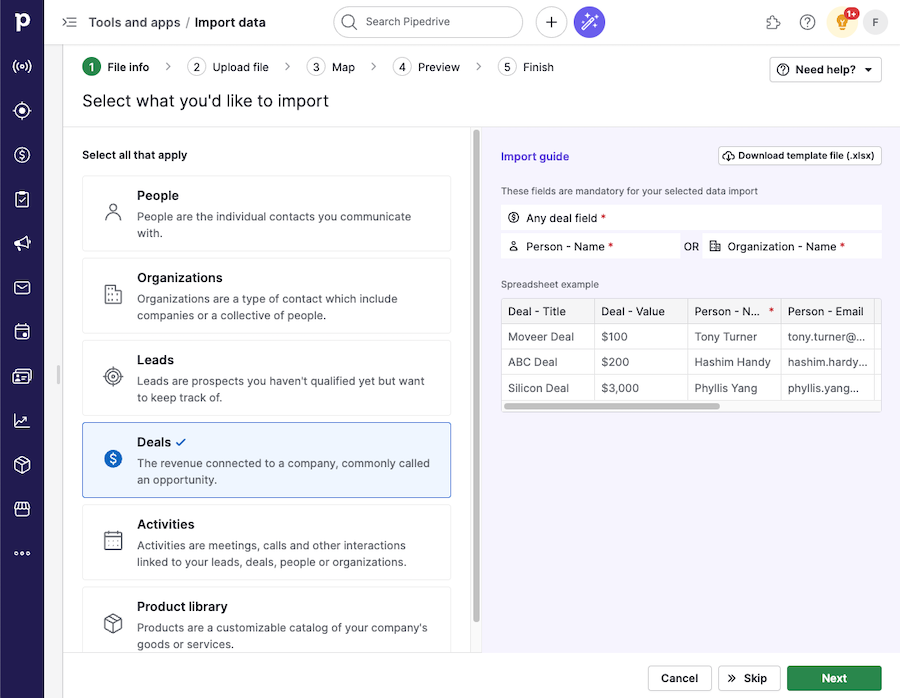Open Campaigns megaphone icon in sidebar
This screenshot has width=900, height=698.
click(22, 243)
